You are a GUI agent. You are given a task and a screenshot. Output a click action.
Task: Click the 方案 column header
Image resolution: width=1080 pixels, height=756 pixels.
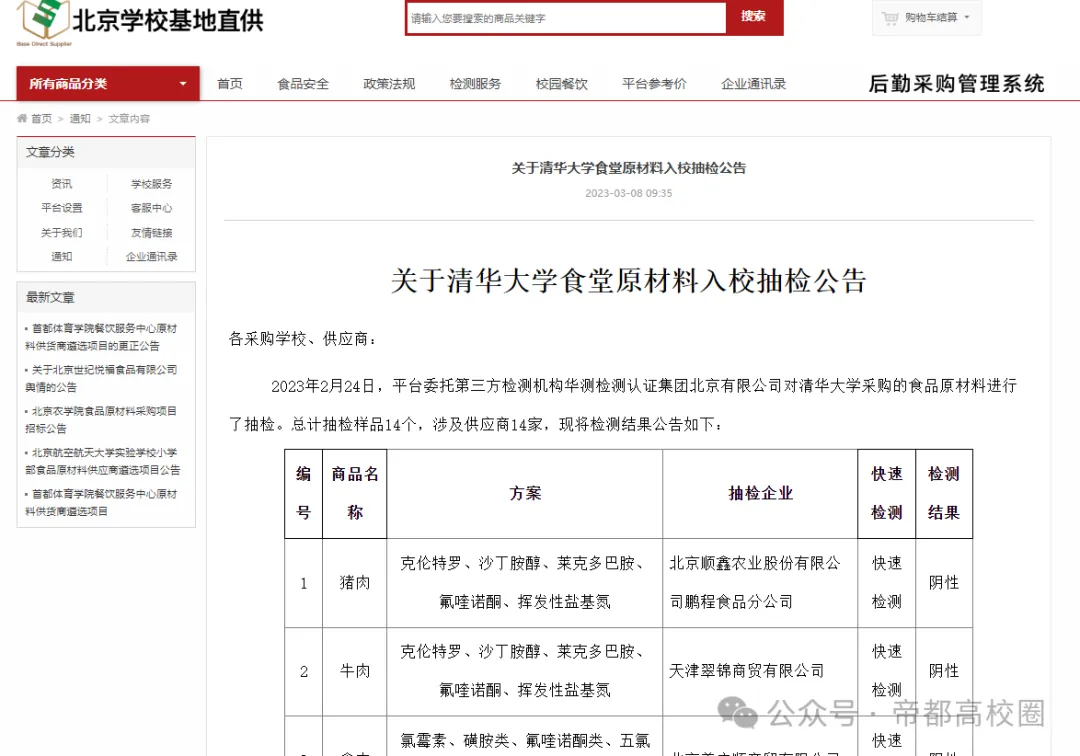pos(525,493)
